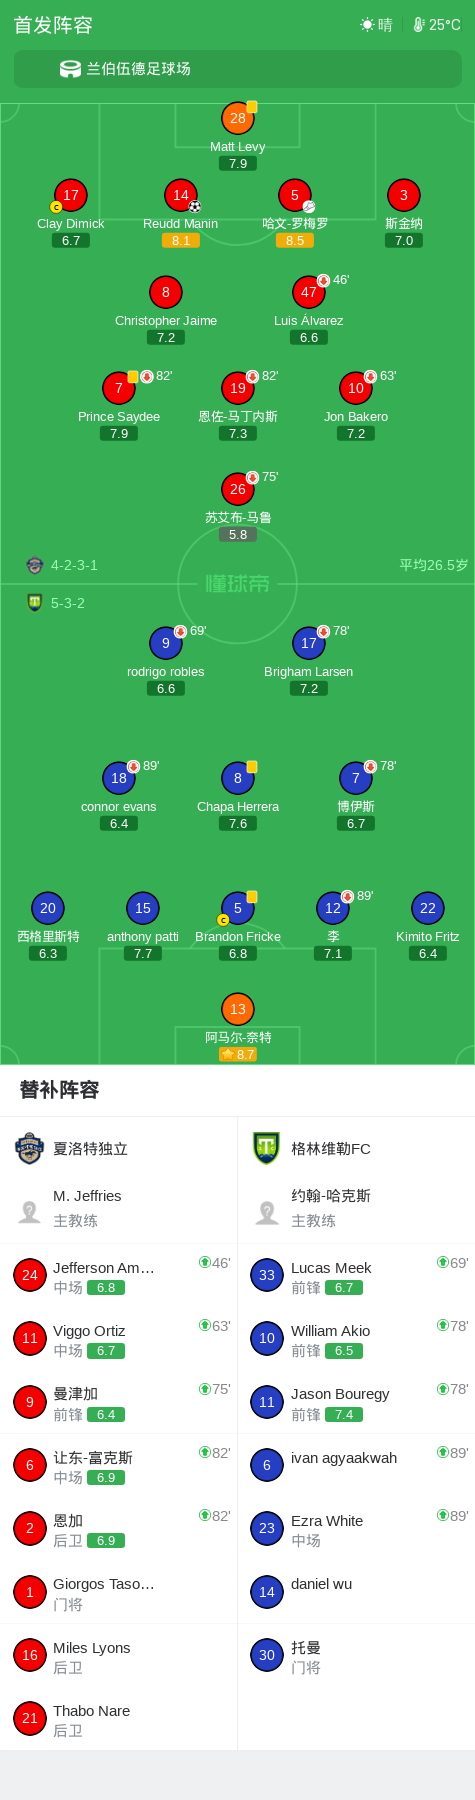Tap the 8.7 best-rating badge

point(238,1054)
